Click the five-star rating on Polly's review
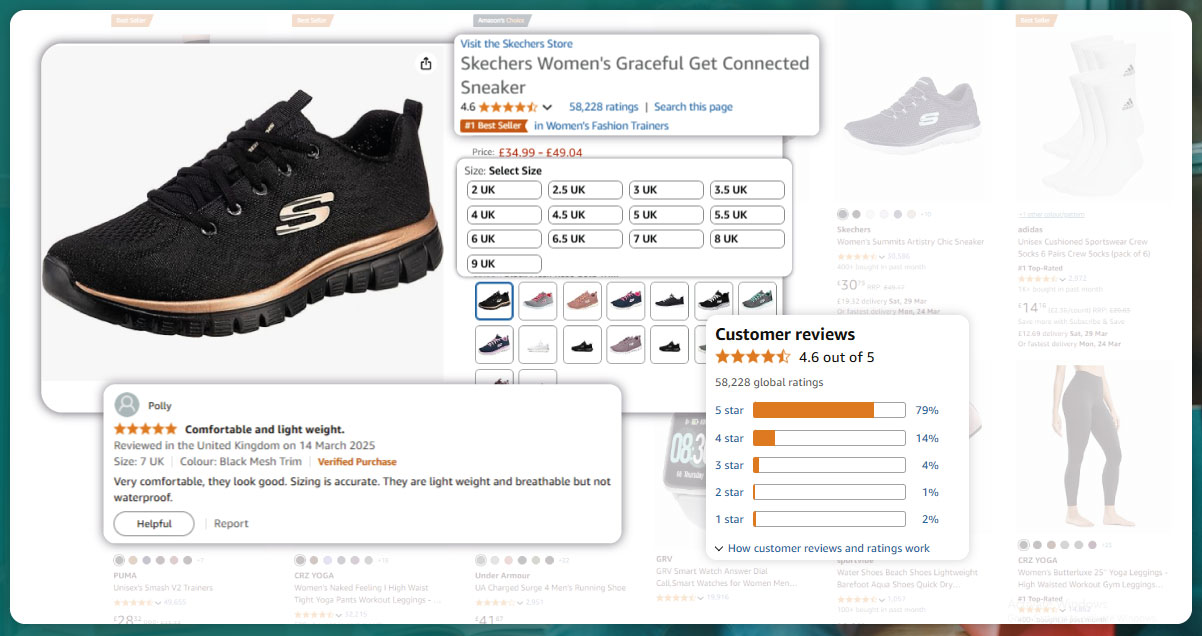Screen dimensions: 1202x636 pos(145,429)
